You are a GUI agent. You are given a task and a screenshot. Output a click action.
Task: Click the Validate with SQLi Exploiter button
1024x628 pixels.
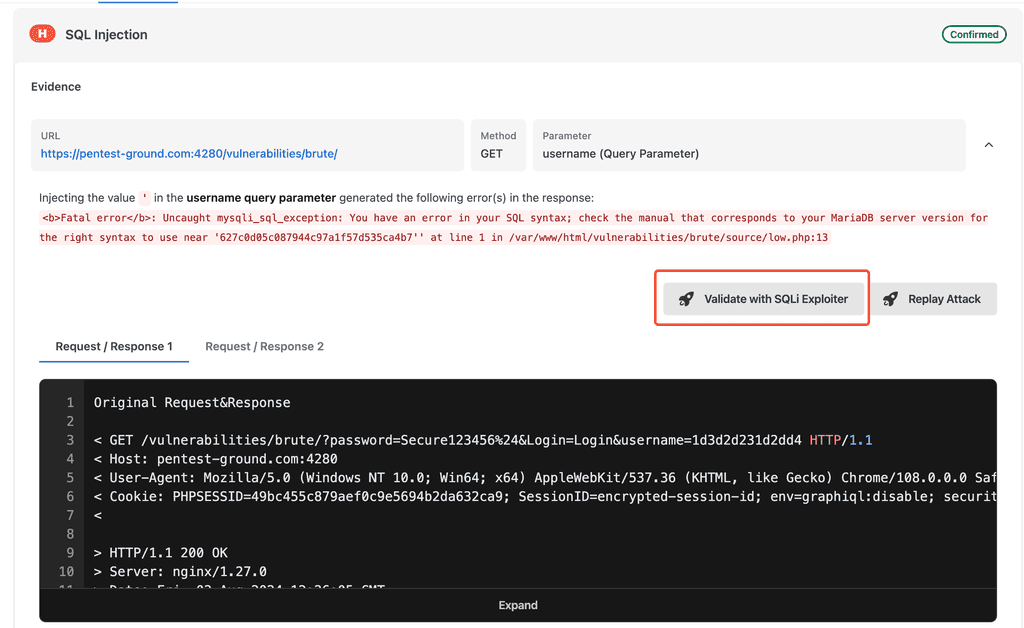(762, 298)
